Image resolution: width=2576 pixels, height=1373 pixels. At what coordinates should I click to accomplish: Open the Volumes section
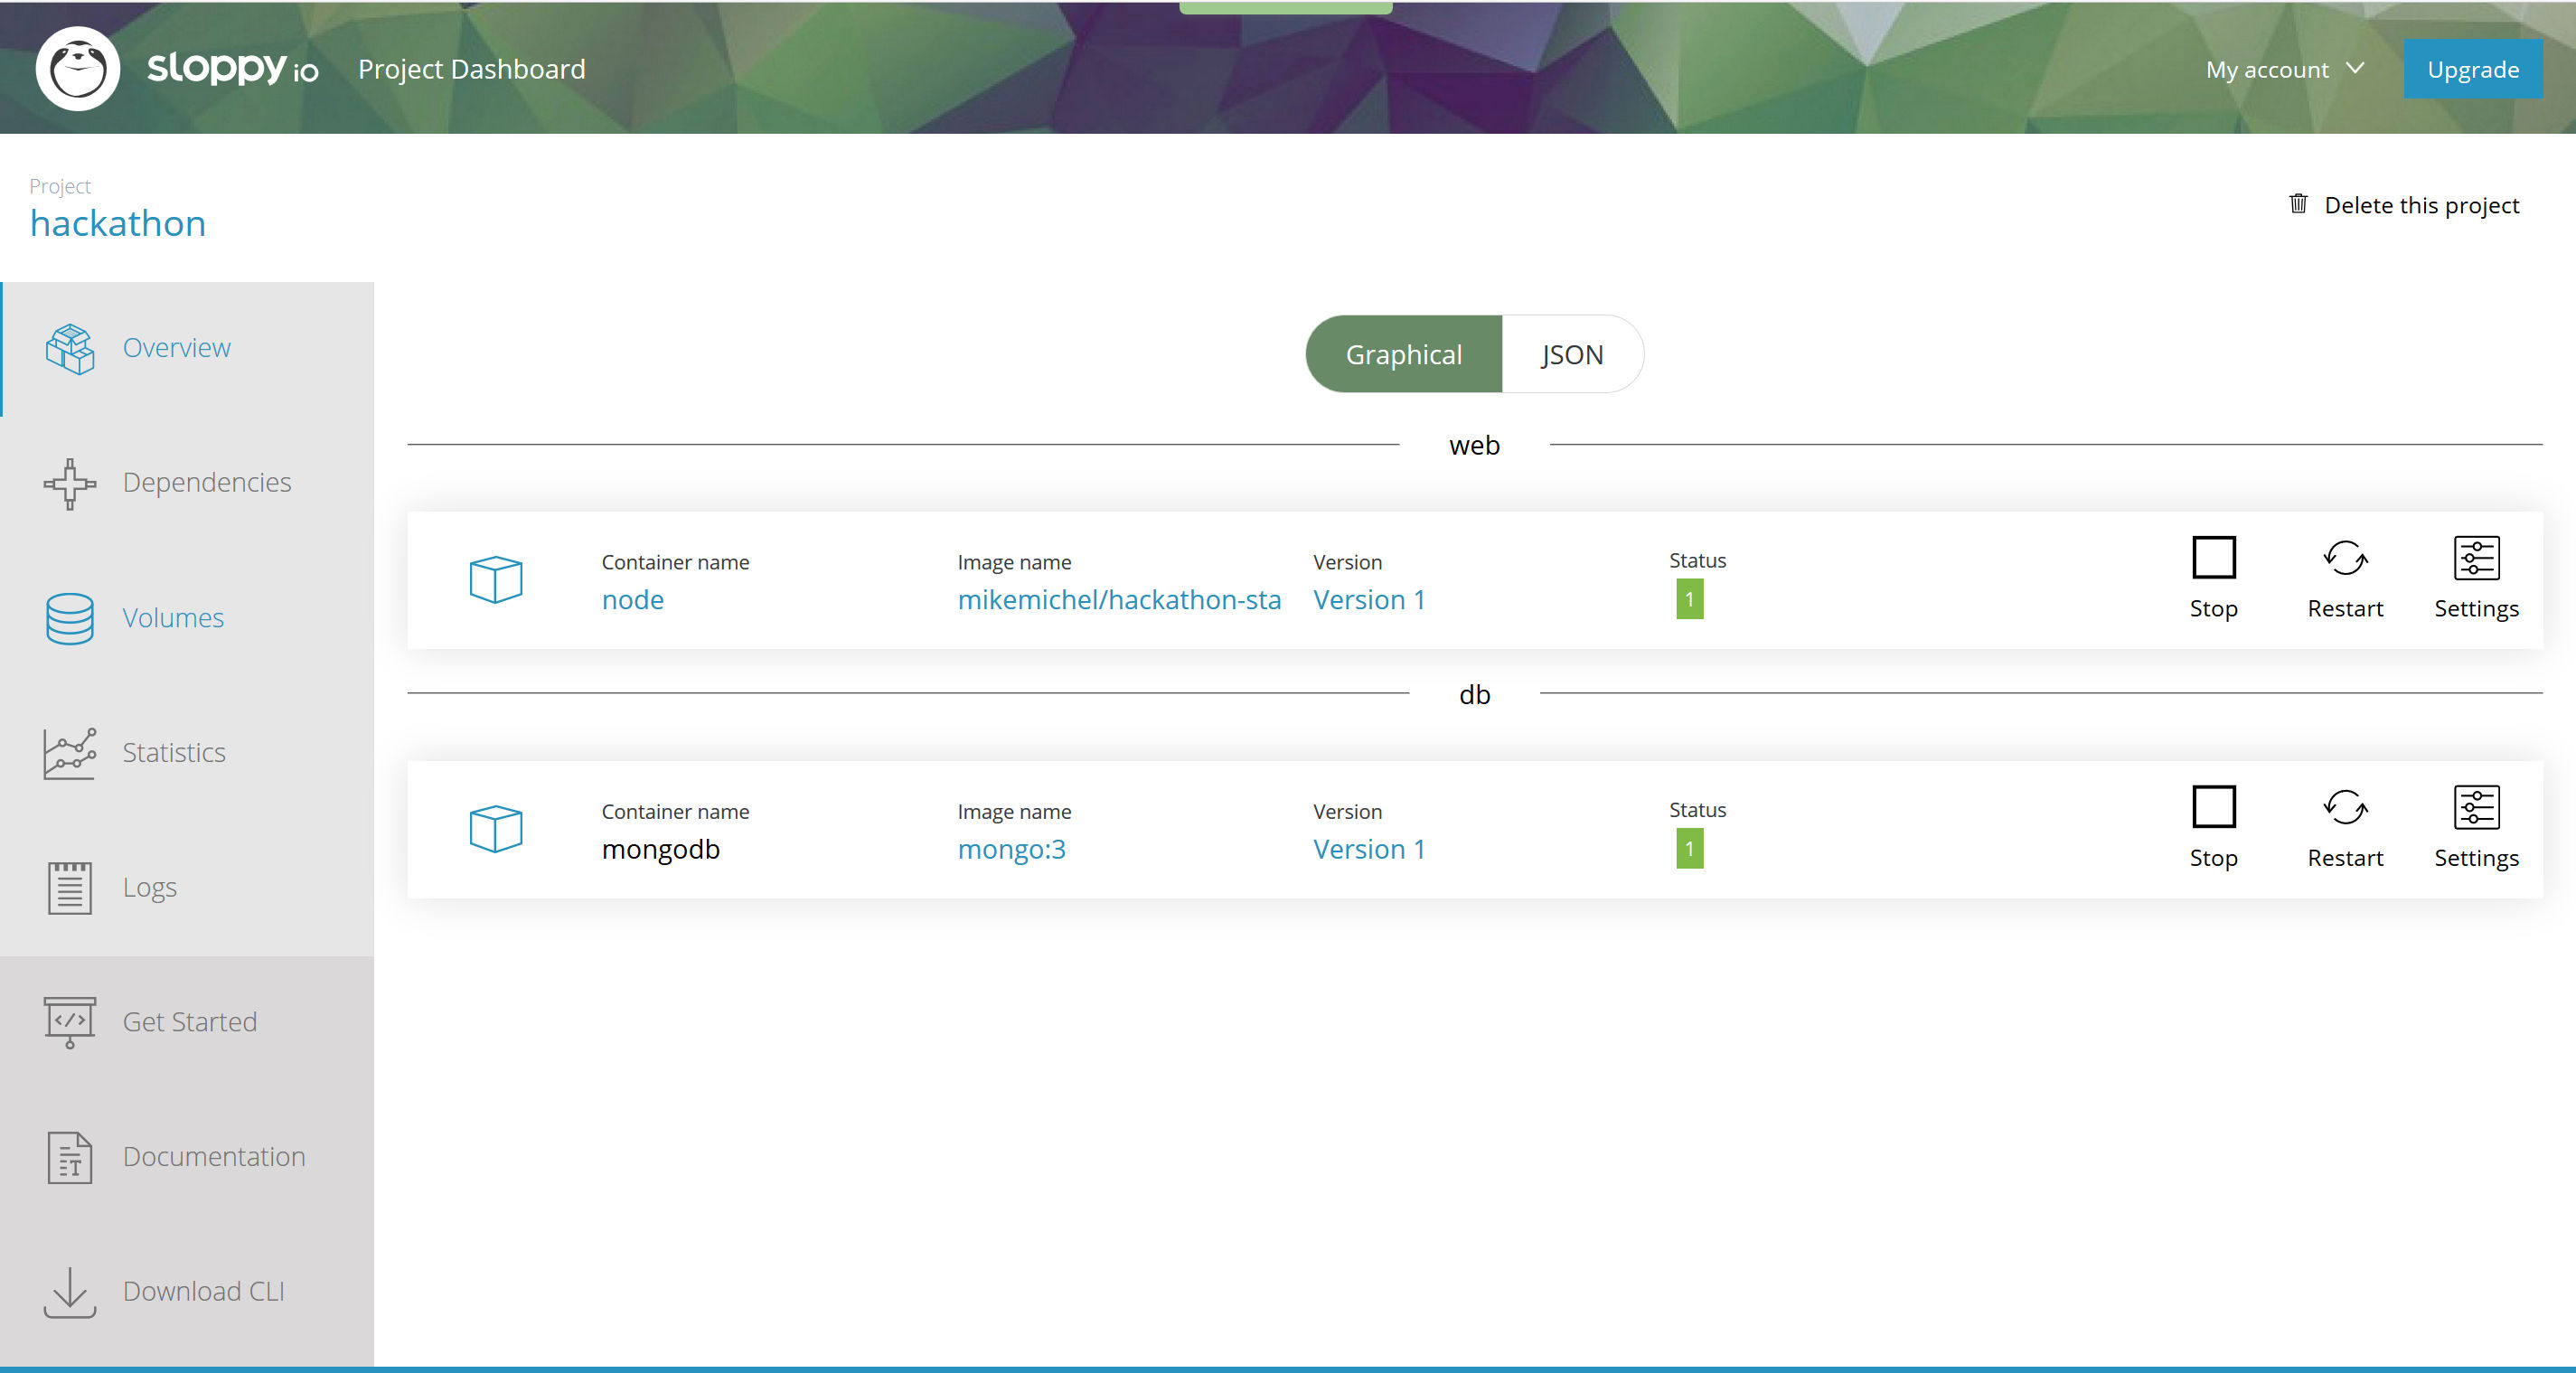pyautogui.click(x=188, y=618)
